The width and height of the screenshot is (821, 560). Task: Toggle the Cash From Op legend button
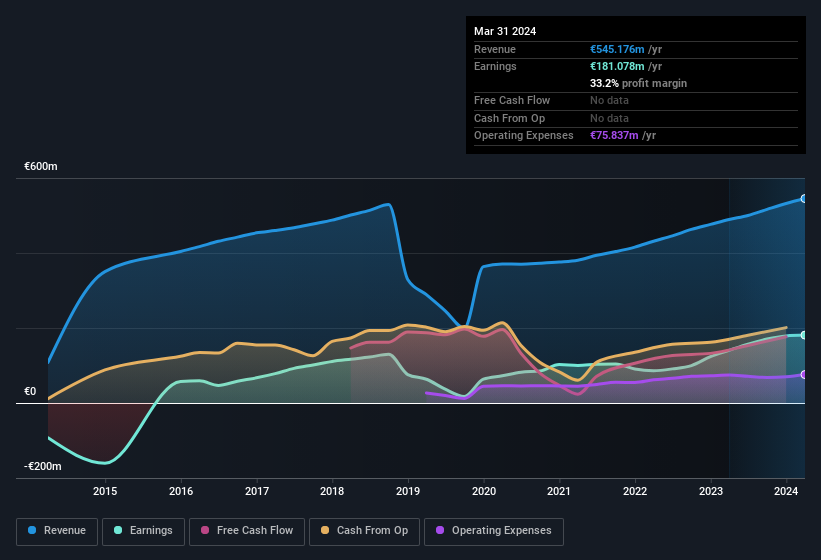click(364, 531)
